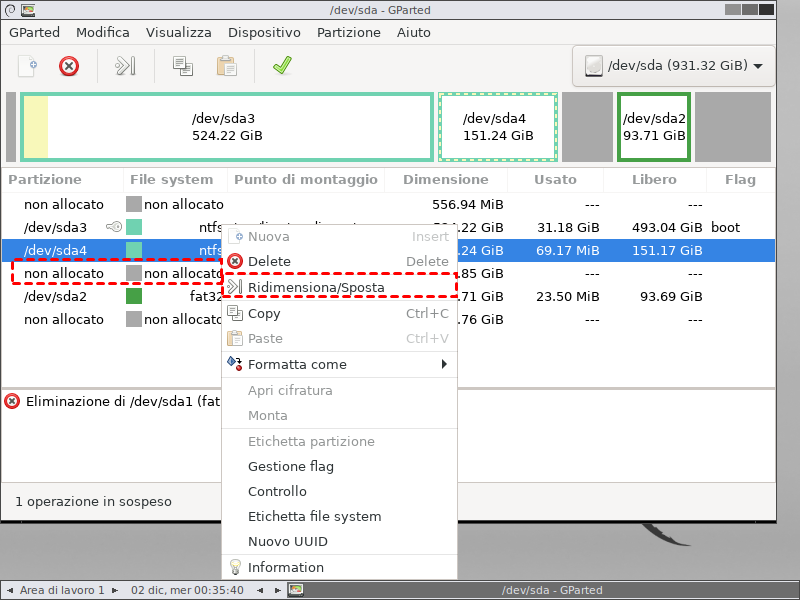800x600 pixels.
Task: Click the New partition toolbar icon
Action: (x=28, y=66)
